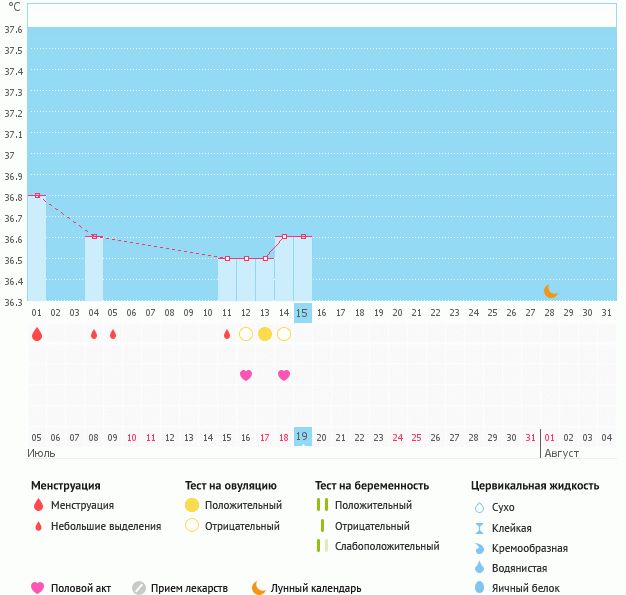Click calendar date 01 of Август

(550, 437)
